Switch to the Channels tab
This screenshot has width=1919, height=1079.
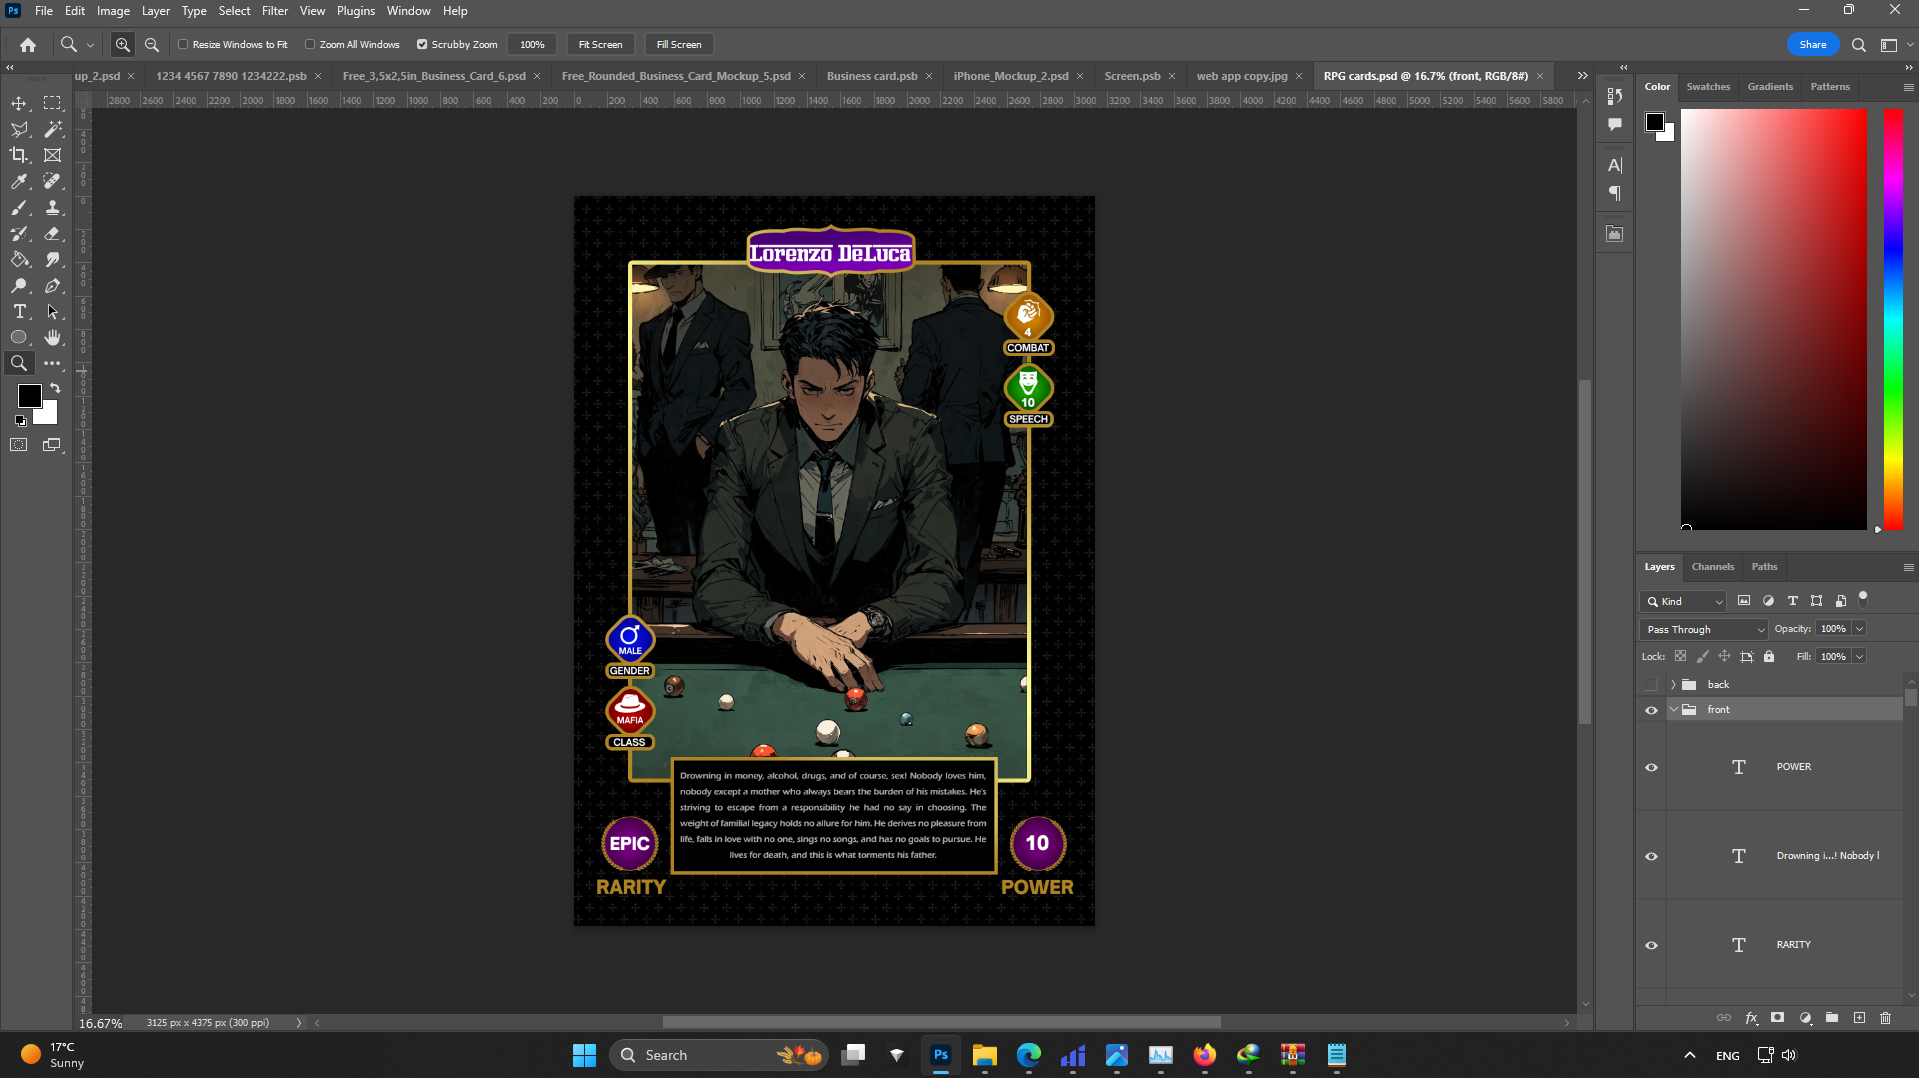click(x=1712, y=567)
